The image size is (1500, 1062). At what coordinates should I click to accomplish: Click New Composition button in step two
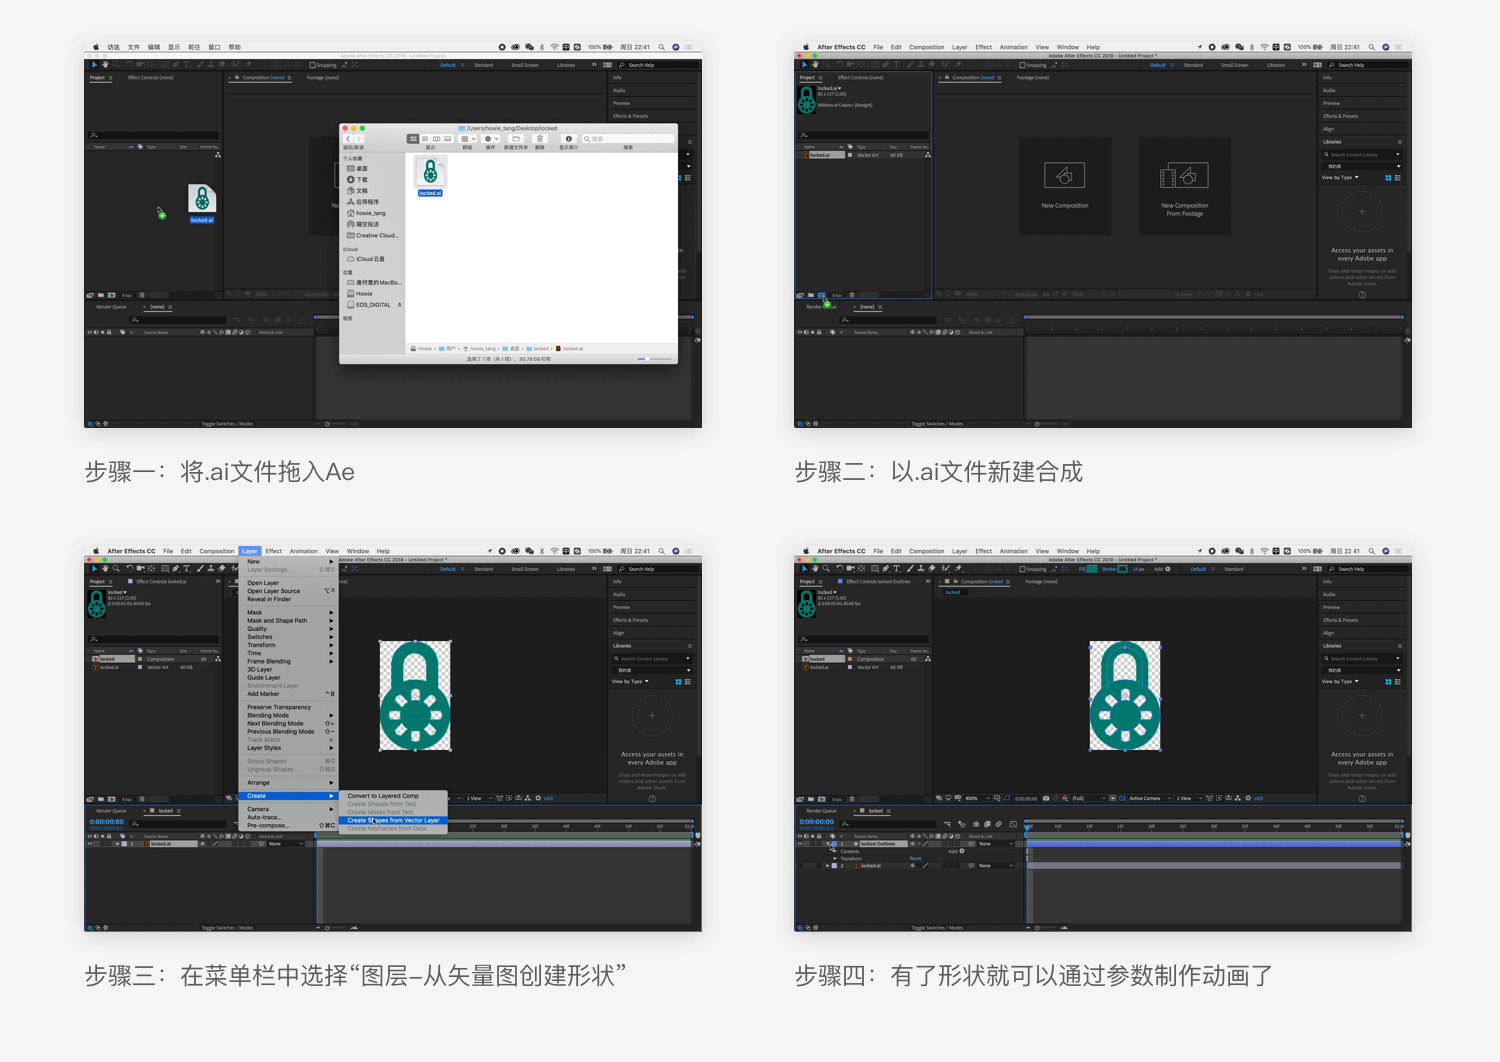1065,186
